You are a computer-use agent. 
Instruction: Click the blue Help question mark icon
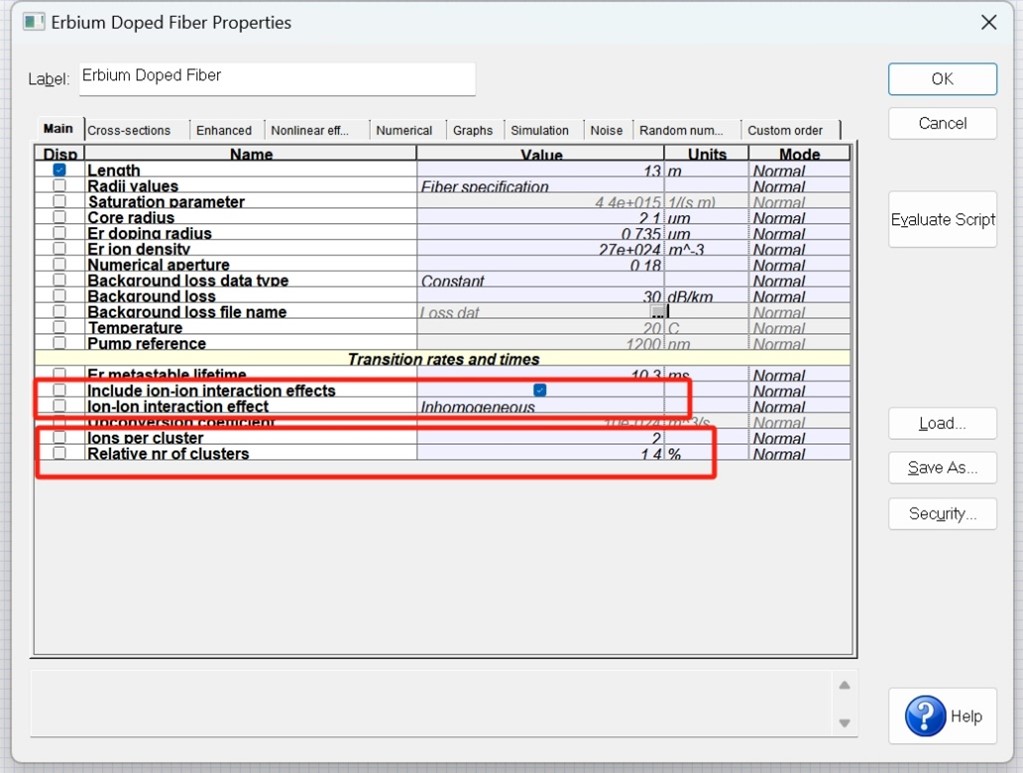click(924, 716)
